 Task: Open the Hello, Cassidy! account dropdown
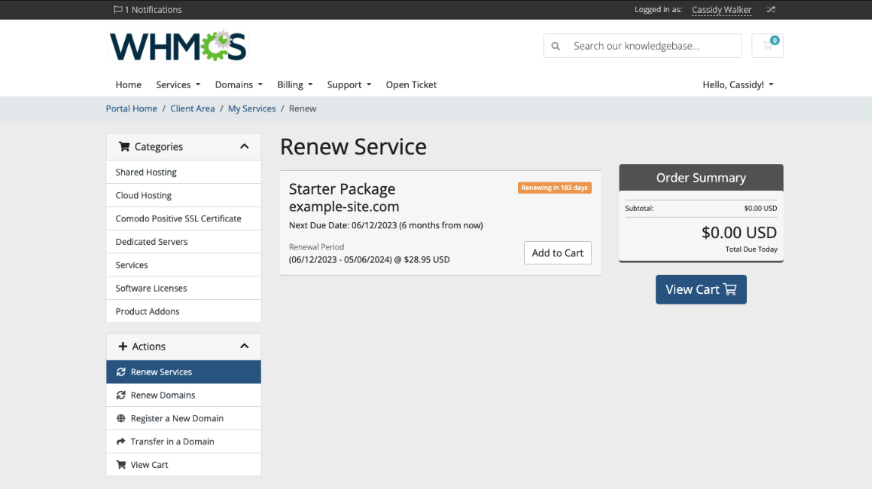coord(738,85)
